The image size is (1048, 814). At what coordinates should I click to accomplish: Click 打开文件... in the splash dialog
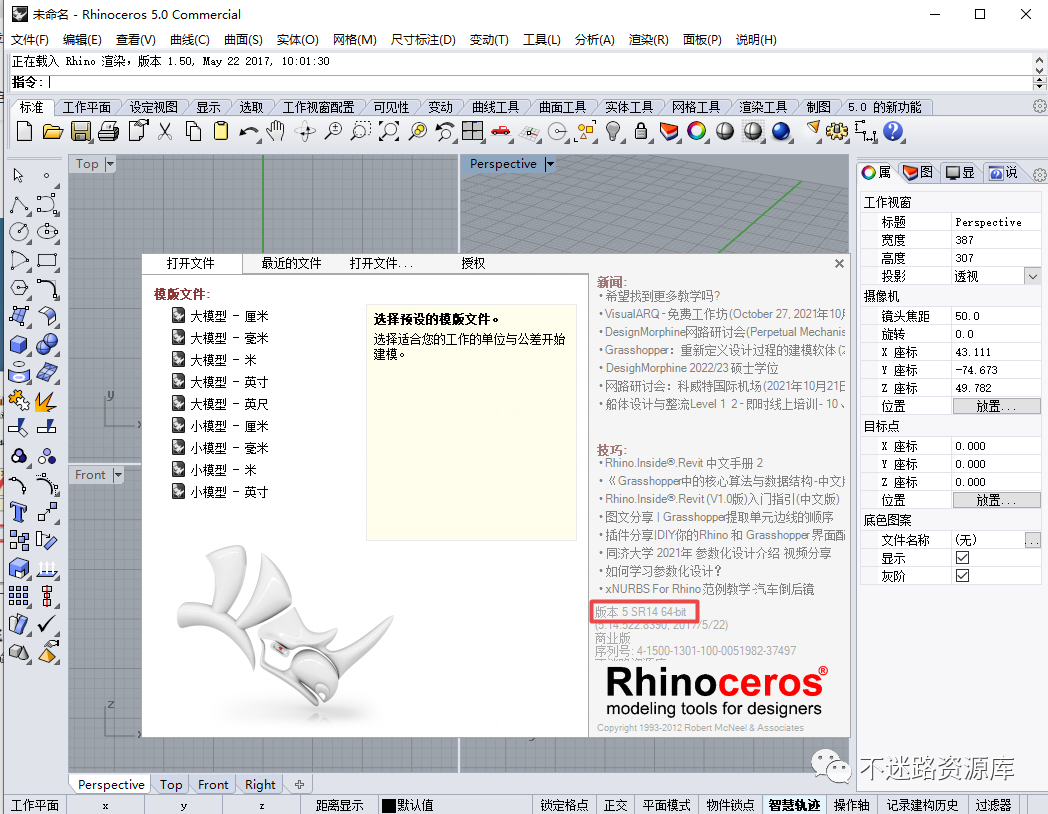[381, 263]
